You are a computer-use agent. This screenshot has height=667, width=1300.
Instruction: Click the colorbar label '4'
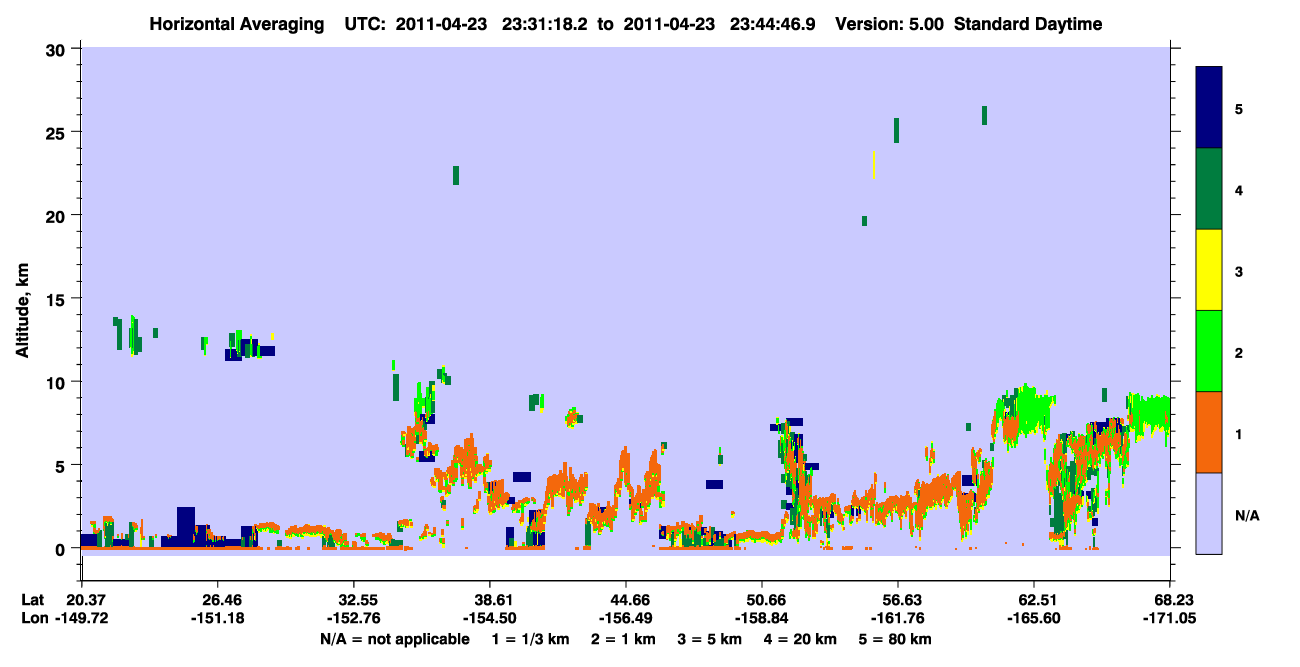point(1238,190)
